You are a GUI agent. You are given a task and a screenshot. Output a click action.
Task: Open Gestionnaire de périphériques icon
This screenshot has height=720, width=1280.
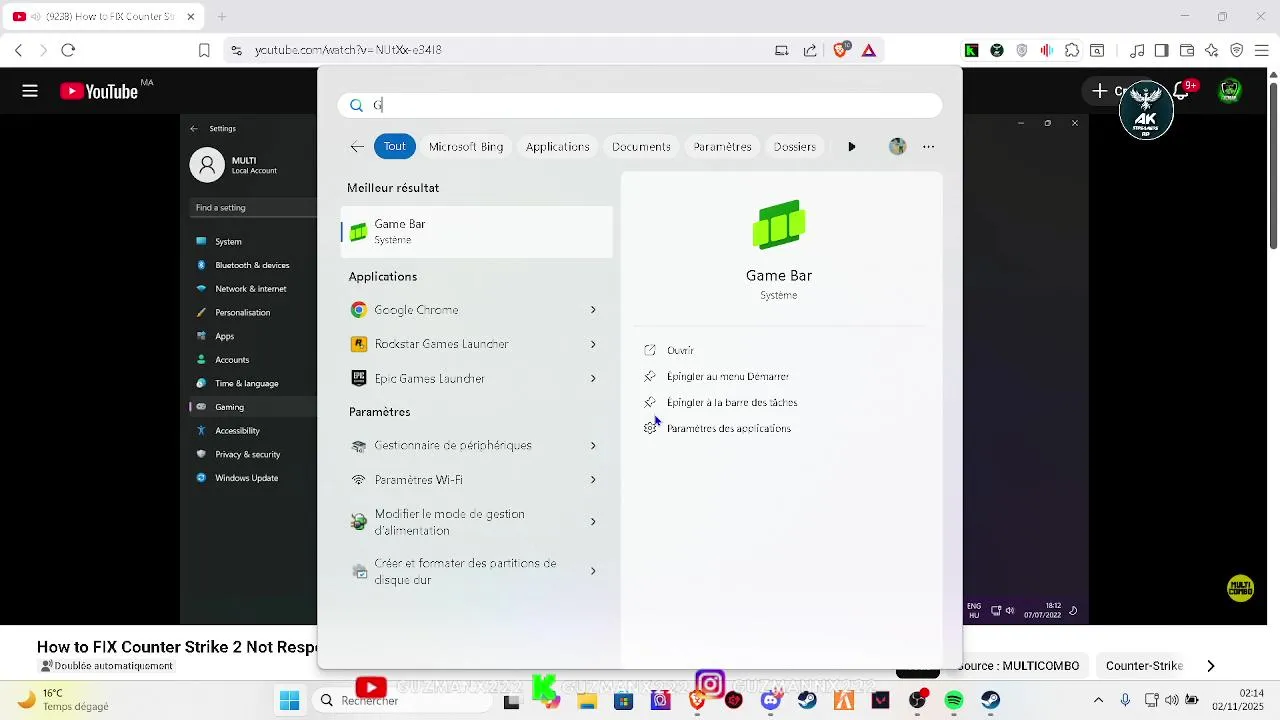(x=358, y=446)
